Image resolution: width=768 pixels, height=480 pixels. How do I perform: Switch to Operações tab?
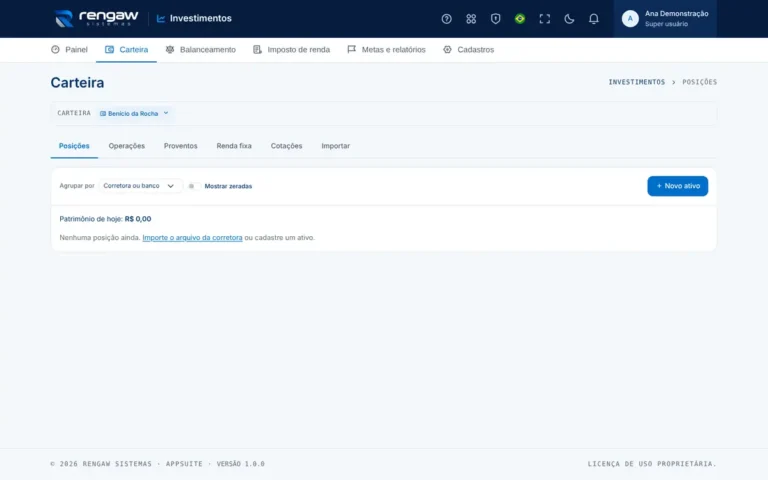(x=127, y=146)
